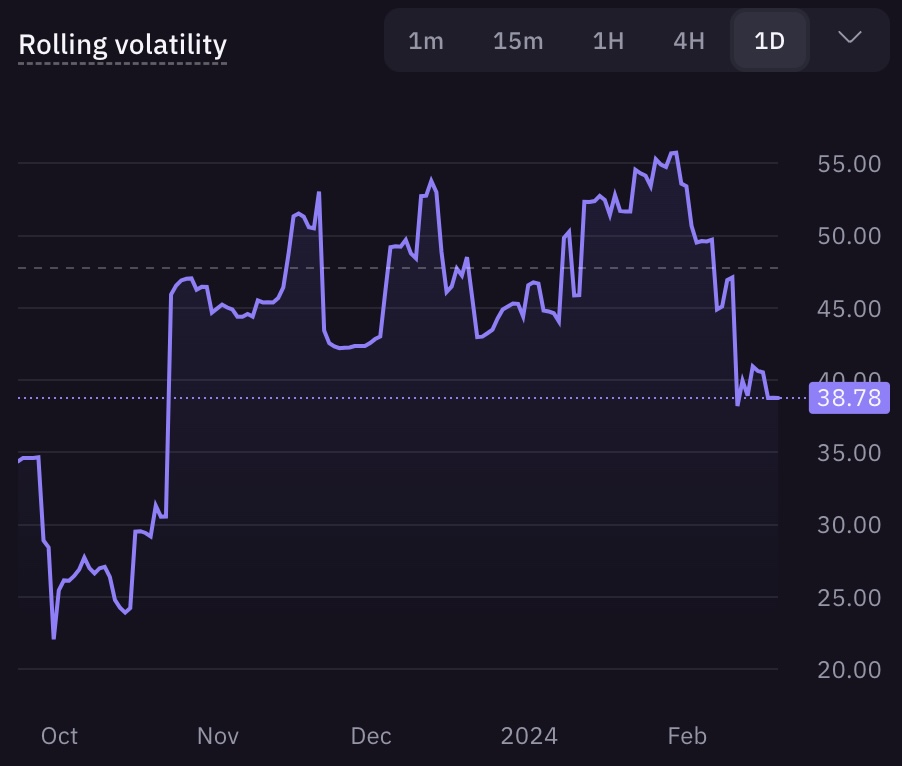This screenshot has height=766, width=902.
Task: Click the 55.00 price axis label
Action: tap(849, 164)
